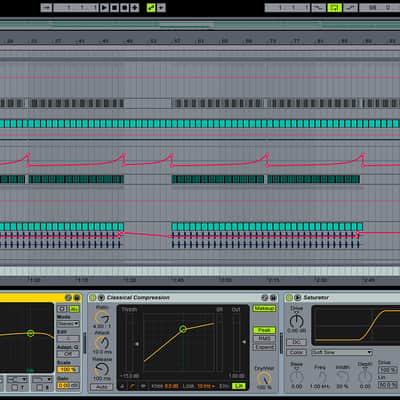Save the Classical Compression preset
400x400 pixels.
click(x=273, y=297)
